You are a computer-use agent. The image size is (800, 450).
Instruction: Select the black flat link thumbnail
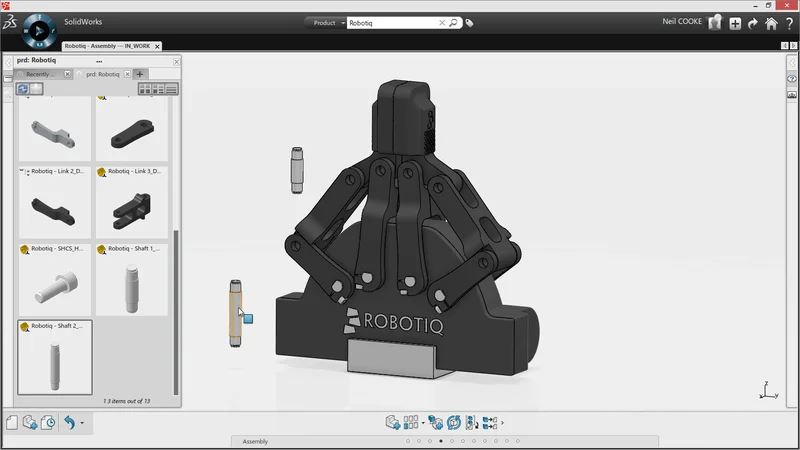(x=132, y=130)
